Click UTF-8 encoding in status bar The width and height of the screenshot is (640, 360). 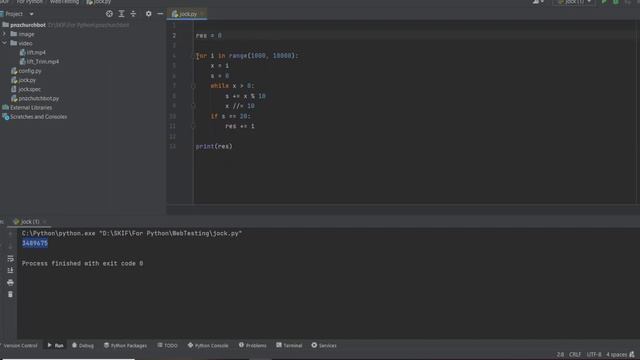tap(594, 355)
